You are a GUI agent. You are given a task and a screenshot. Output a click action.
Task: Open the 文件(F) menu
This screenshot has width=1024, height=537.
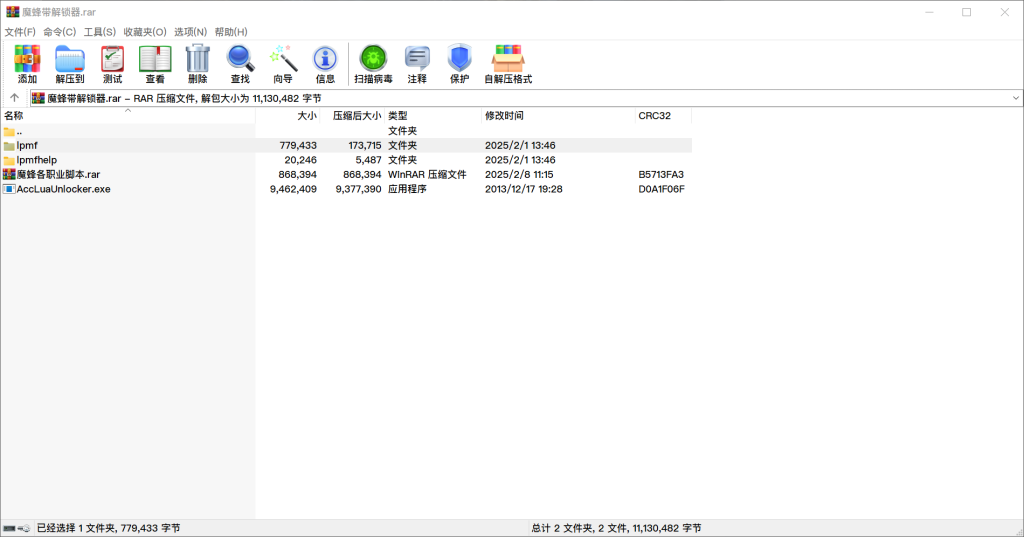[x=20, y=32]
